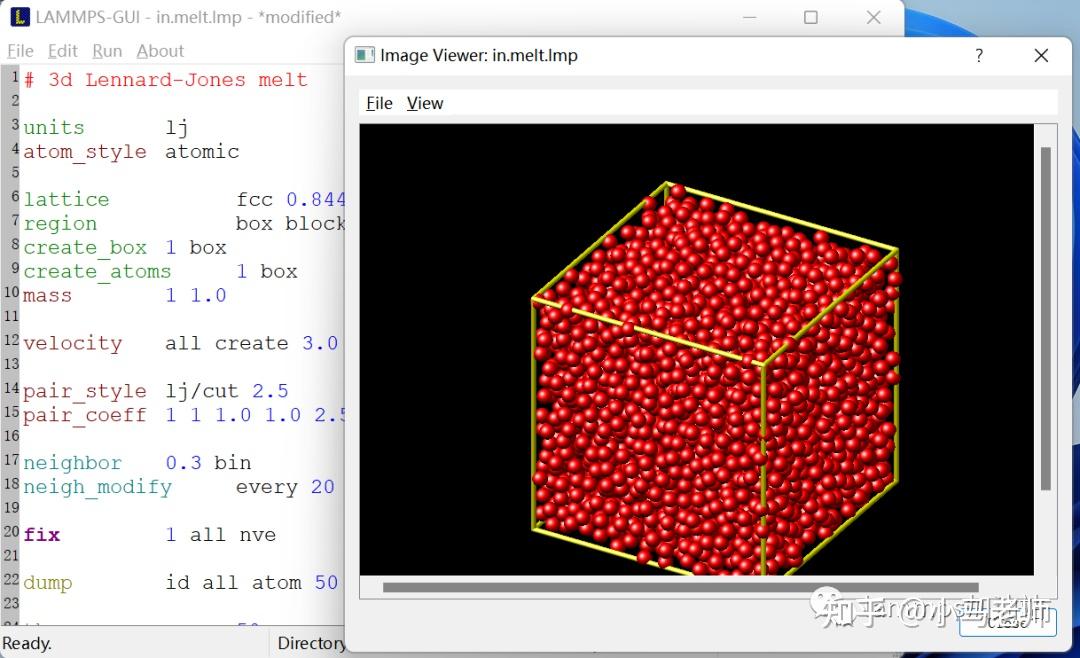The image size is (1080, 658).
Task: Click the rendered atom box image
Action: point(696,349)
